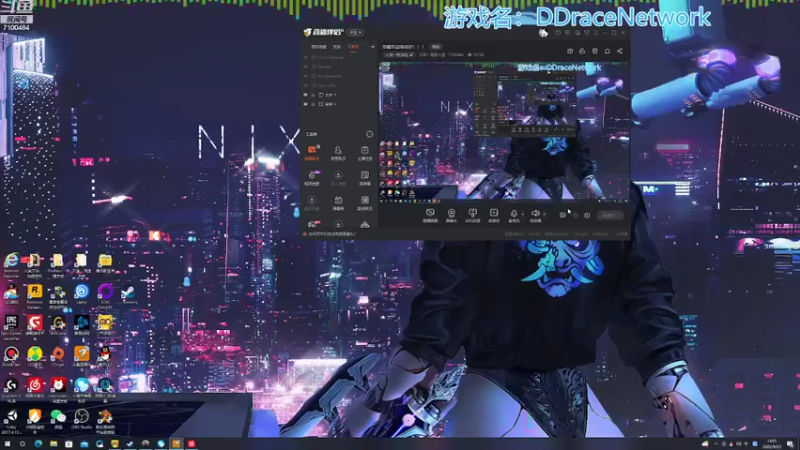Open toolbox more-options circle button
Image resolution: width=800 pixels, height=450 pixels.
[x=369, y=134]
